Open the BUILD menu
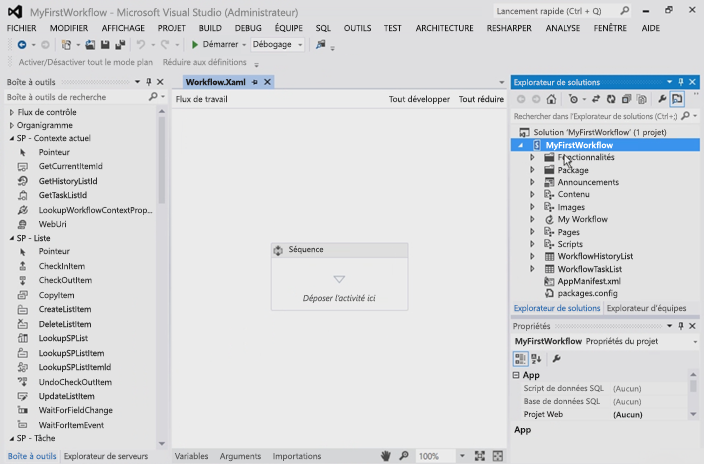The height and width of the screenshot is (464, 704). tap(210, 28)
